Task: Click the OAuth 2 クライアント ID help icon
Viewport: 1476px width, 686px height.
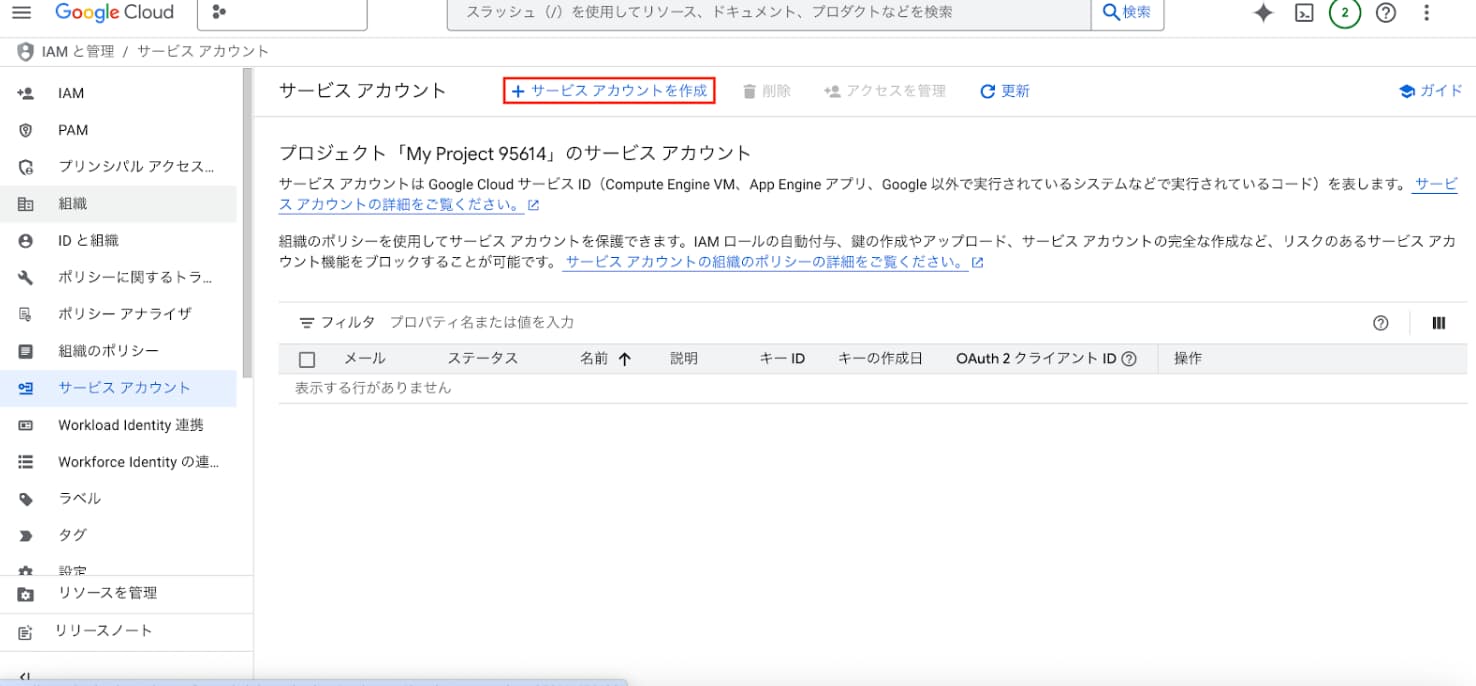Action: [1129, 359]
